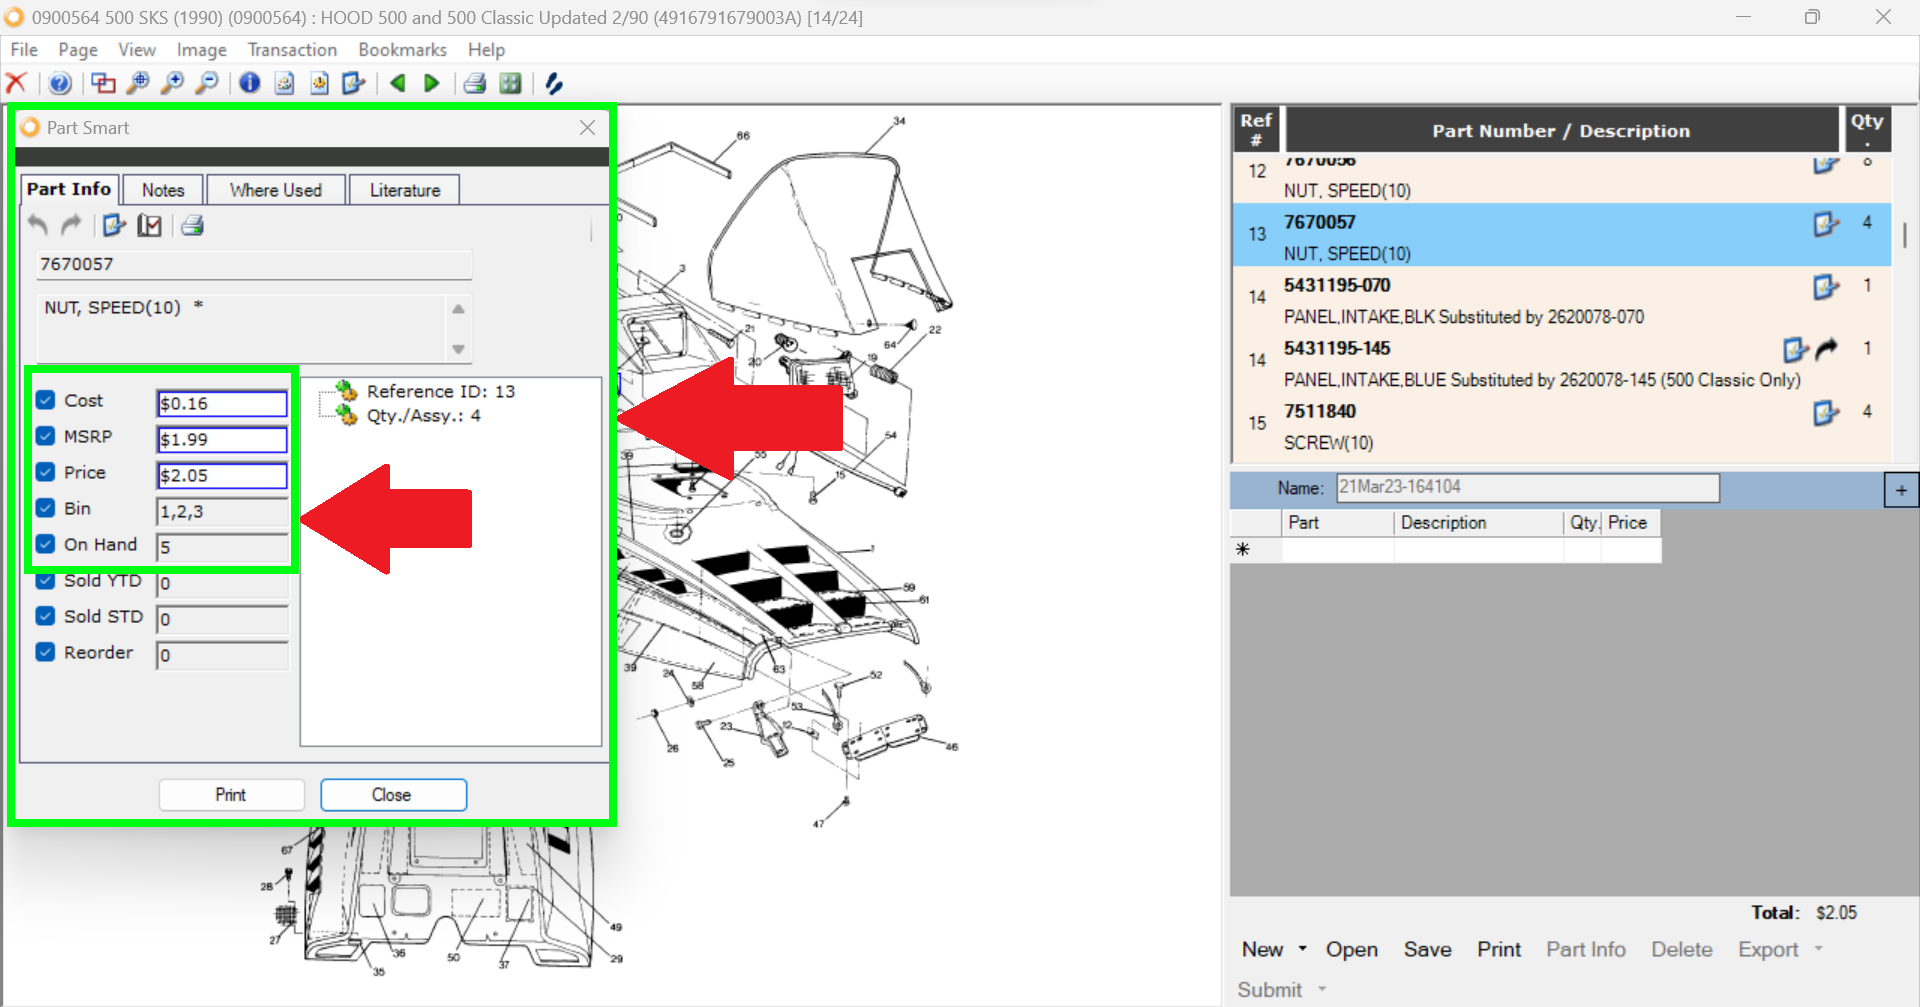Switch to the Where Used tab

[276, 190]
